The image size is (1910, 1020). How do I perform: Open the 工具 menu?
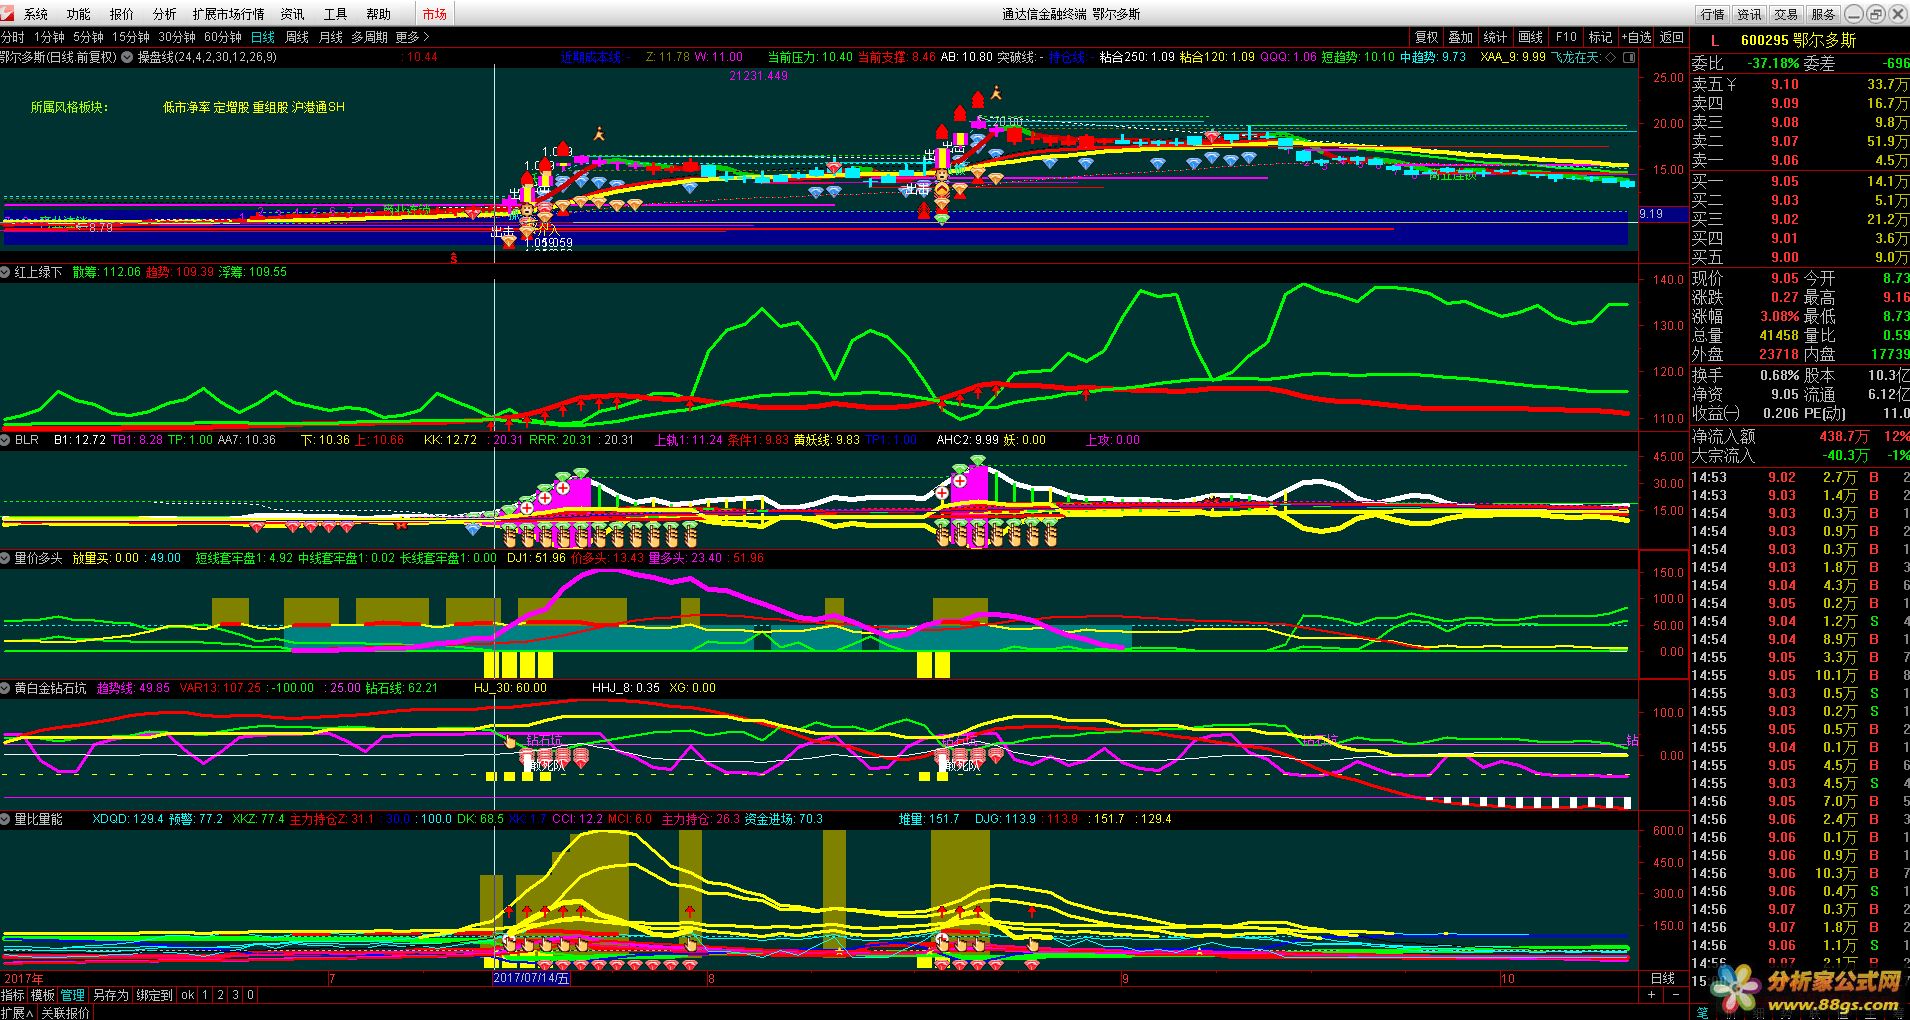click(335, 14)
